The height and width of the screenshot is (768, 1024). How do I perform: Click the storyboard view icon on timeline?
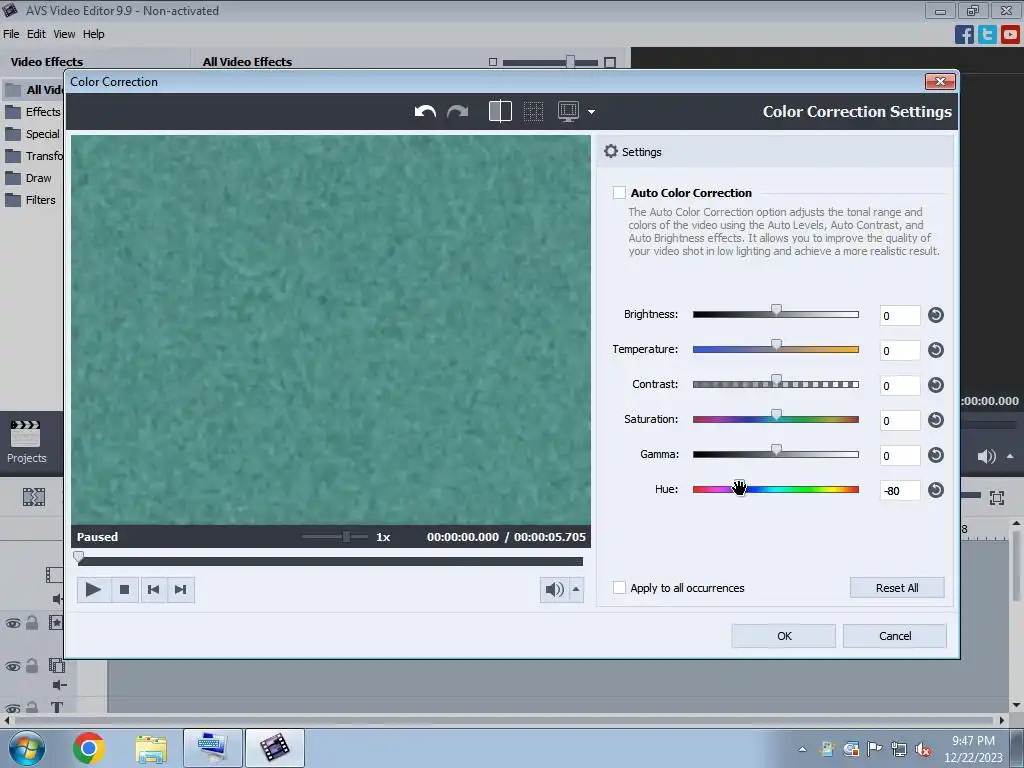[34, 498]
